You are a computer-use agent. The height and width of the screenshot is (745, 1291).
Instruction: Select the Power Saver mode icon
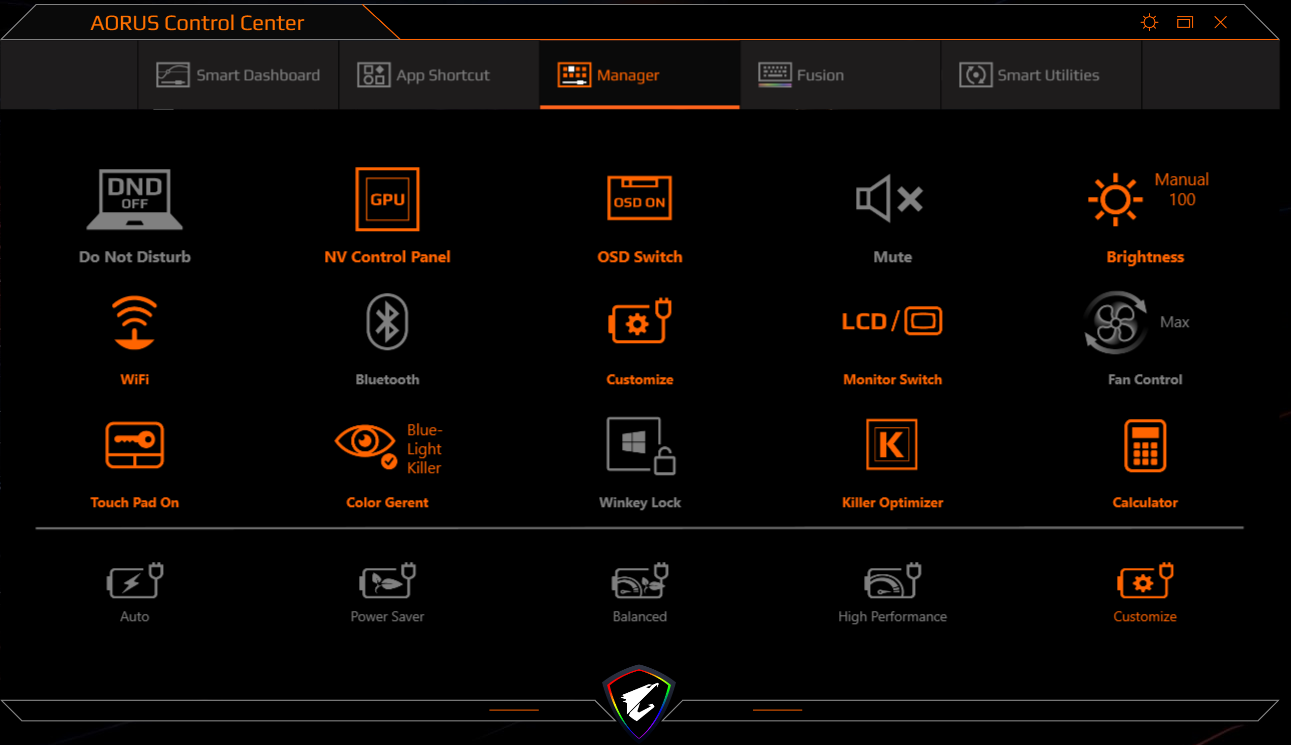point(387,580)
